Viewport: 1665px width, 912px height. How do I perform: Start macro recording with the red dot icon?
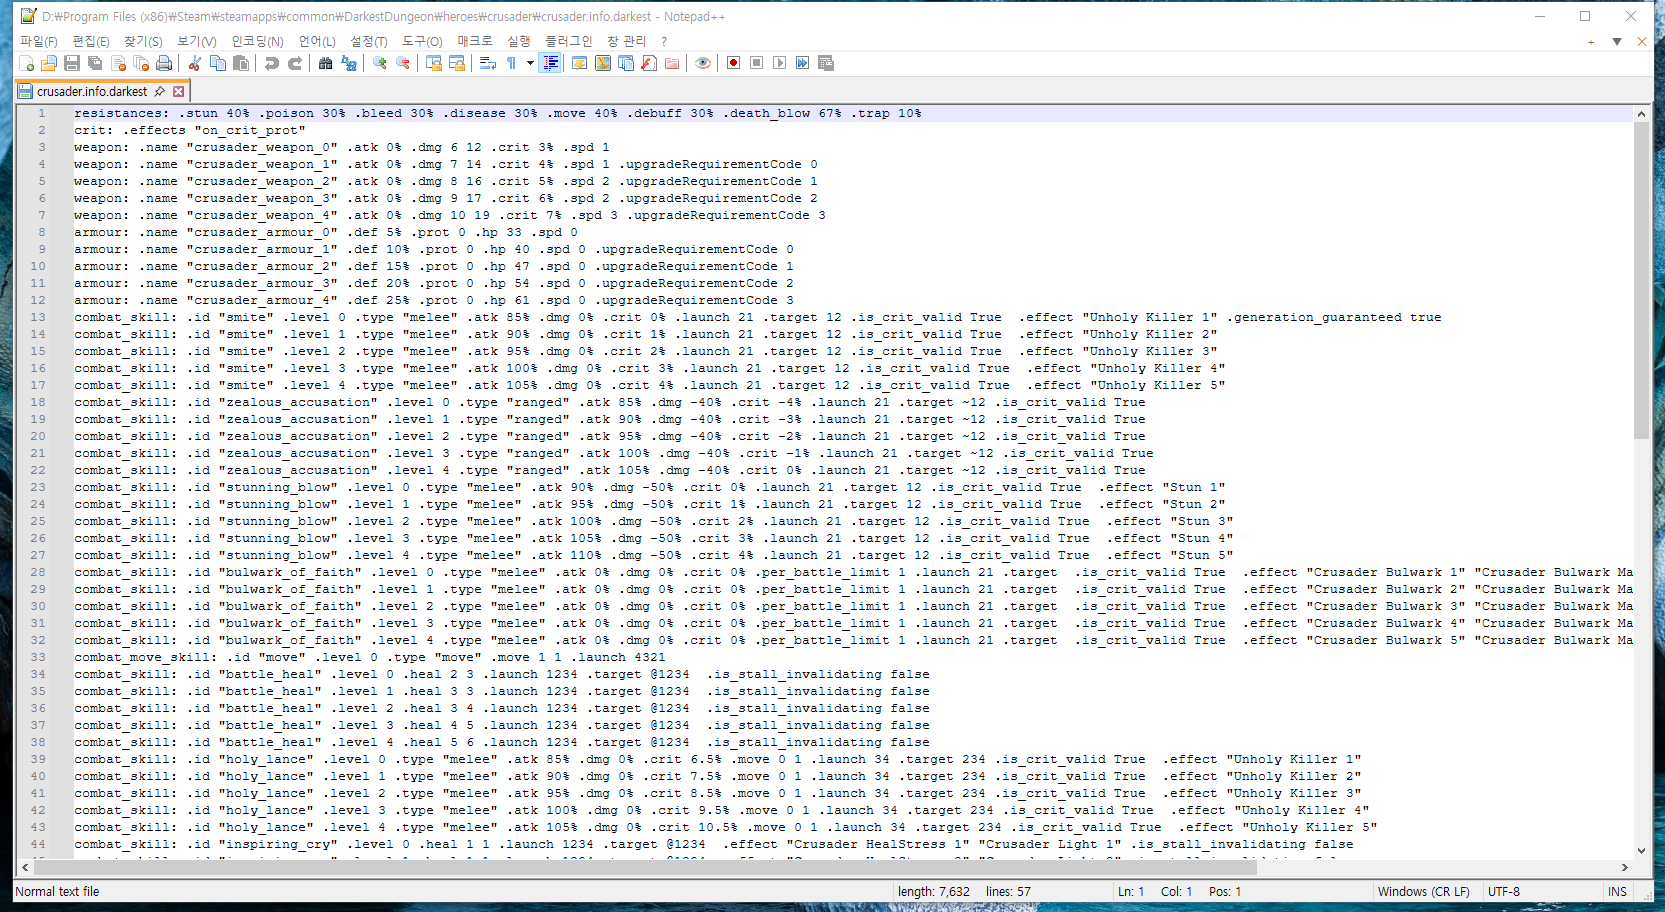pyautogui.click(x=733, y=63)
